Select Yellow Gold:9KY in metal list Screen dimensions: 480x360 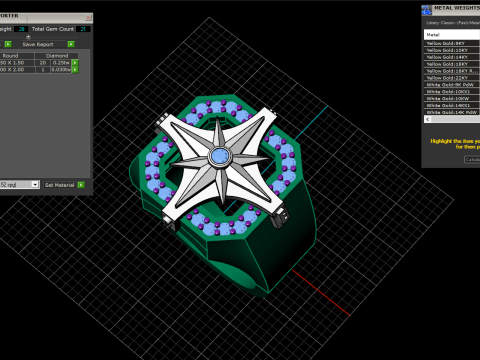[452, 43]
